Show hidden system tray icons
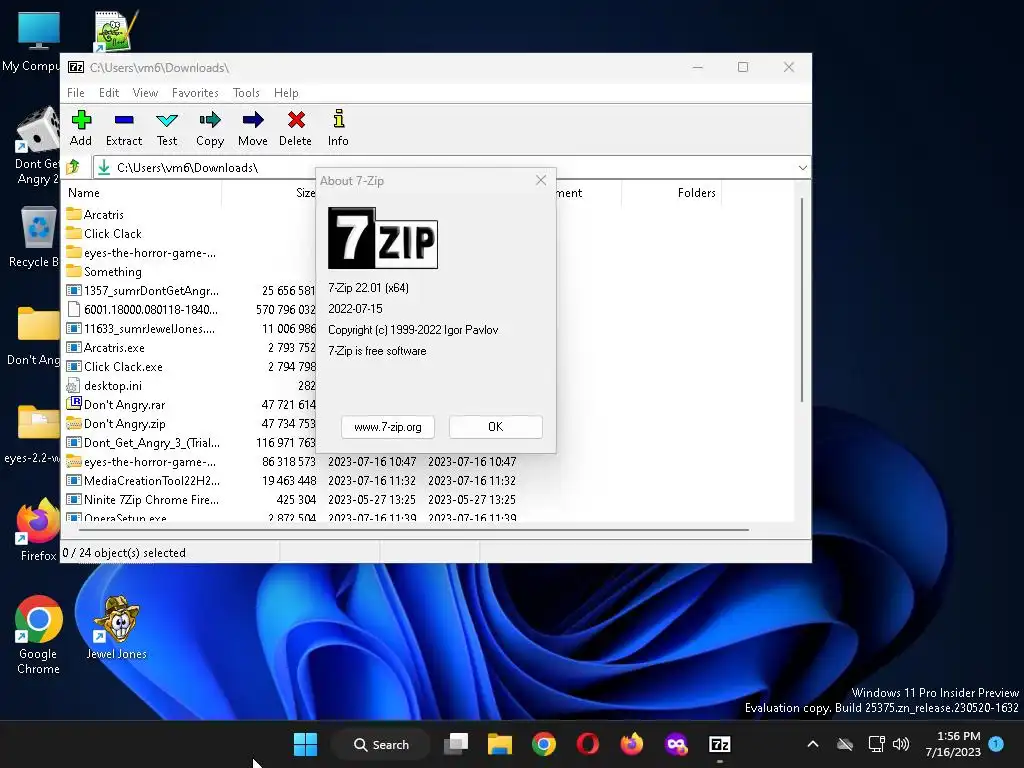Image resolution: width=1024 pixels, height=768 pixels. click(x=812, y=744)
